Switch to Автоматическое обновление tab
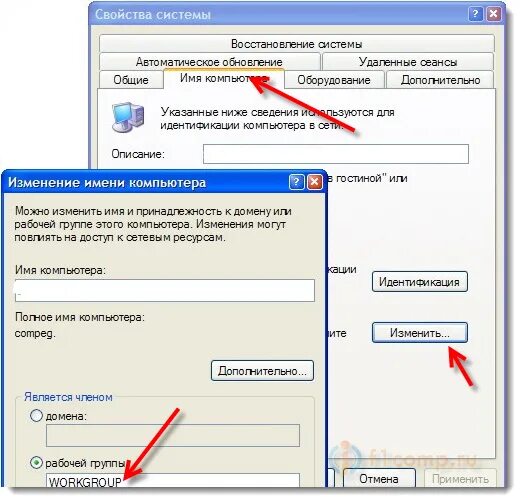The height and width of the screenshot is (502, 521). pos(209,62)
